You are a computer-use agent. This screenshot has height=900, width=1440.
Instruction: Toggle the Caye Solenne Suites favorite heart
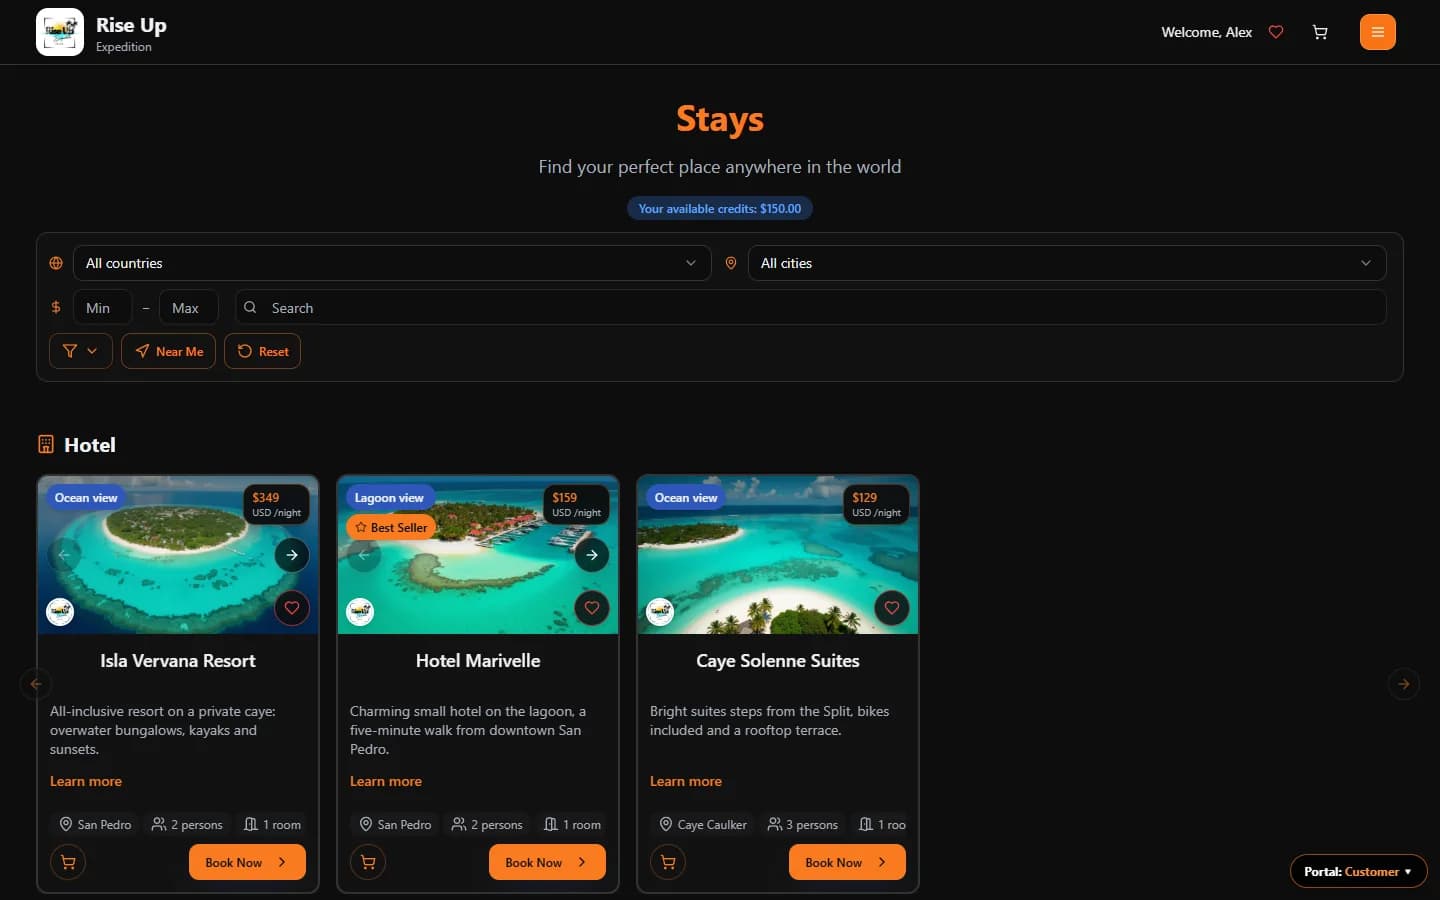pos(892,608)
